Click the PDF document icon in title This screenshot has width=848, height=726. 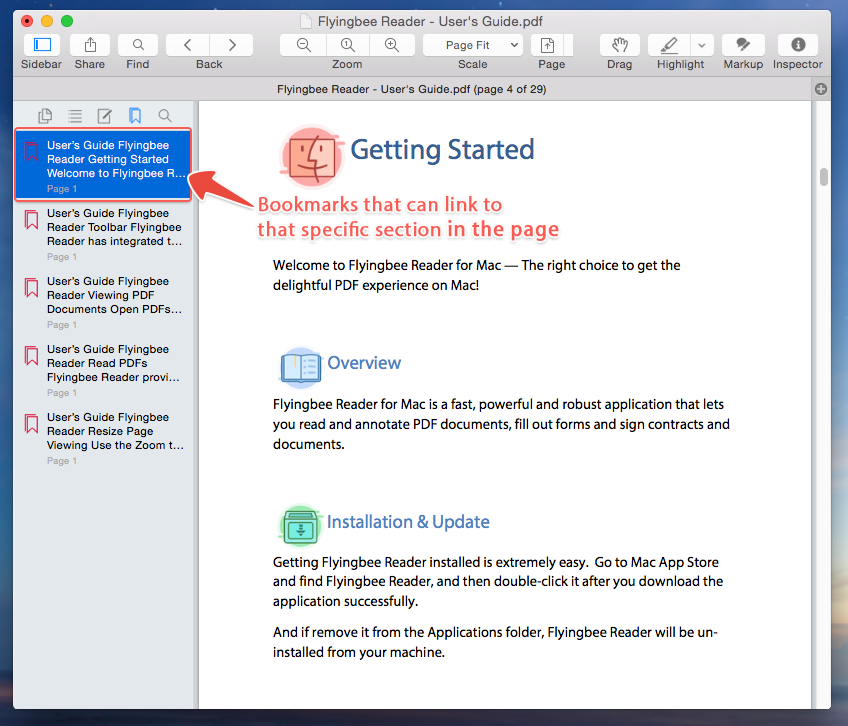click(306, 21)
